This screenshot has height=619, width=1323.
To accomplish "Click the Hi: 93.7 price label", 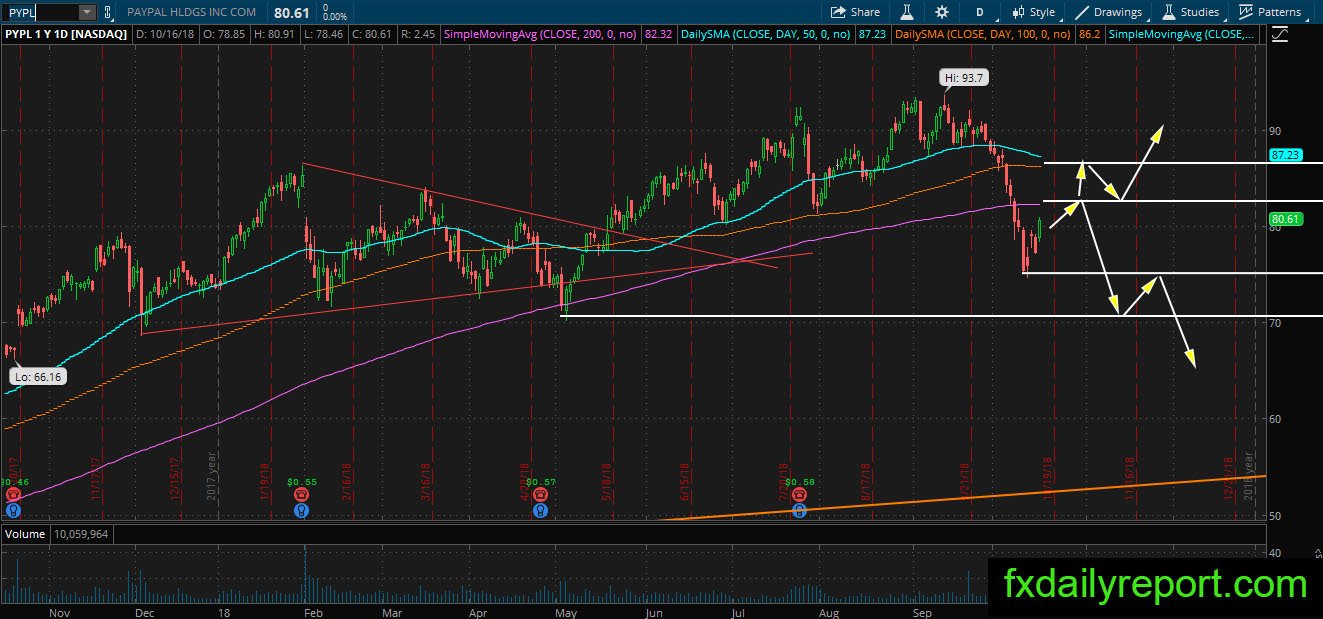I will pos(964,77).
